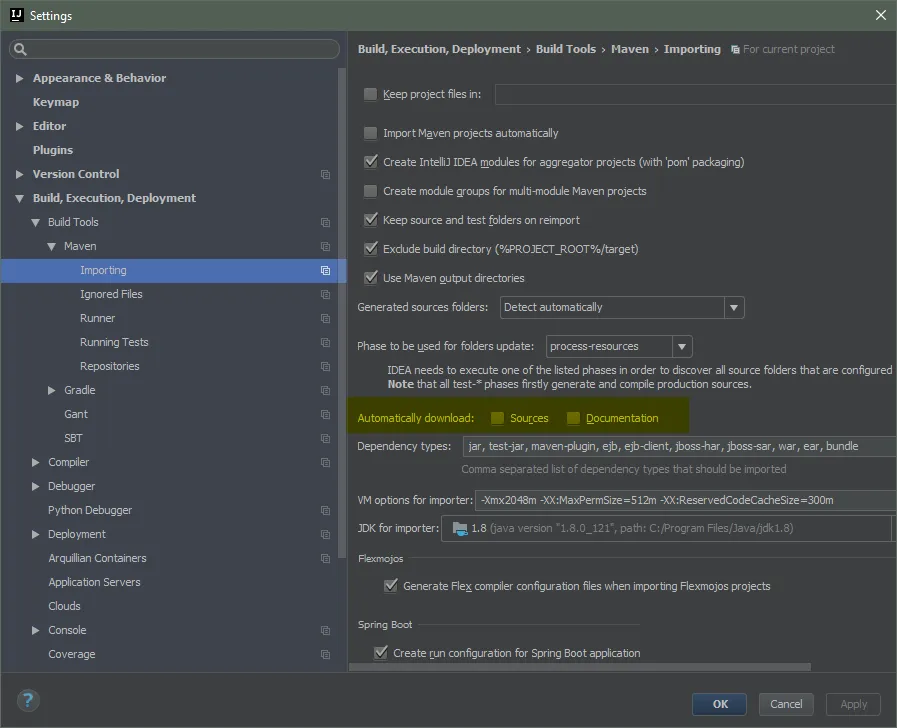The width and height of the screenshot is (897, 728).
Task: Click the search magnifier icon
Action: point(20,49)
